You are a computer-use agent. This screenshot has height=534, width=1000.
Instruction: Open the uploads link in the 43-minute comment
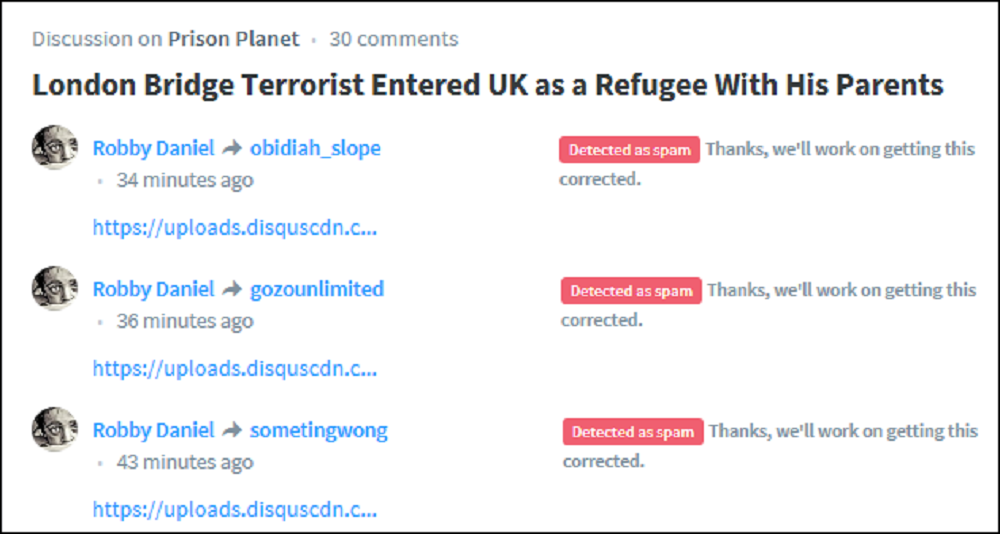[235, 510]
